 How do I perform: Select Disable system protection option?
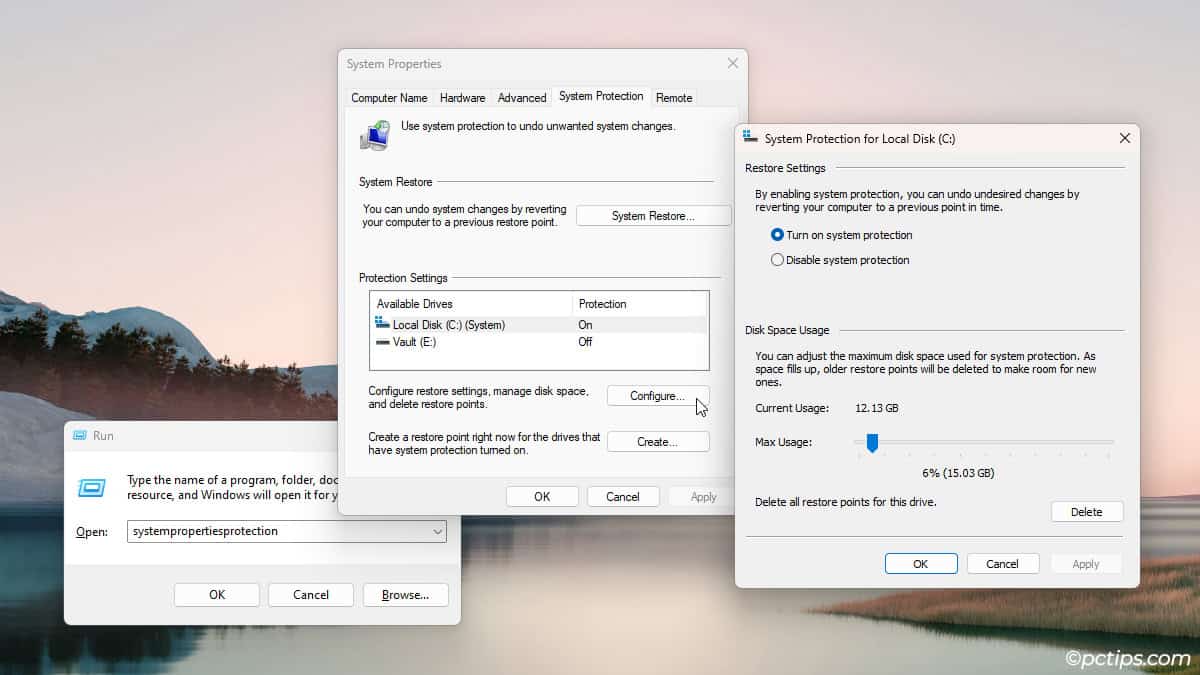(x=778, y=260)
